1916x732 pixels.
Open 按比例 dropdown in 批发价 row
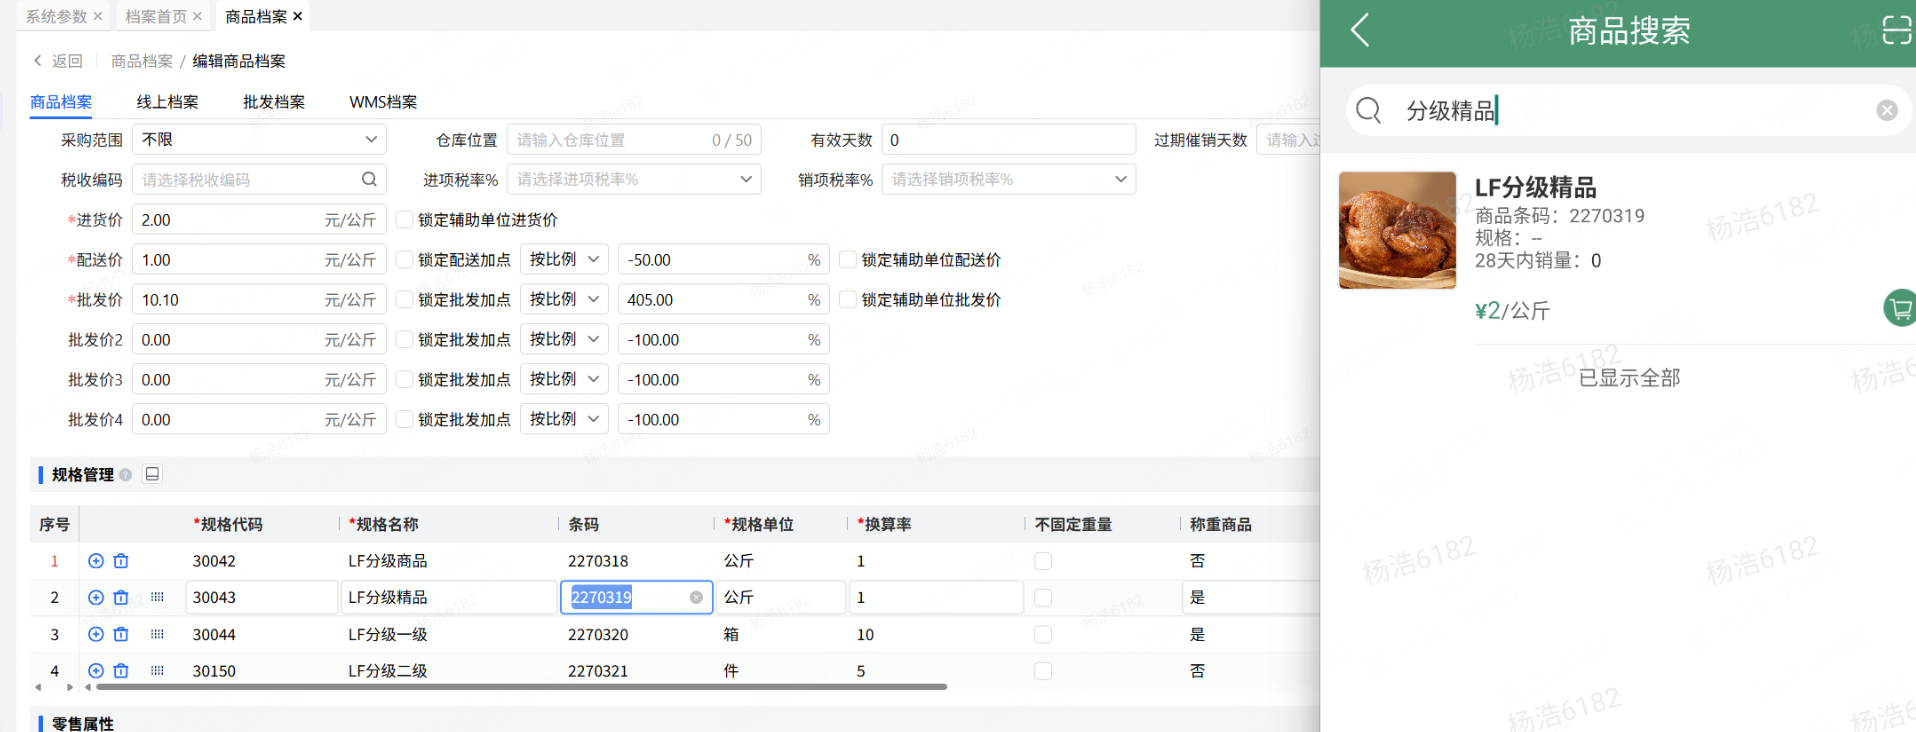coord(564,299)
